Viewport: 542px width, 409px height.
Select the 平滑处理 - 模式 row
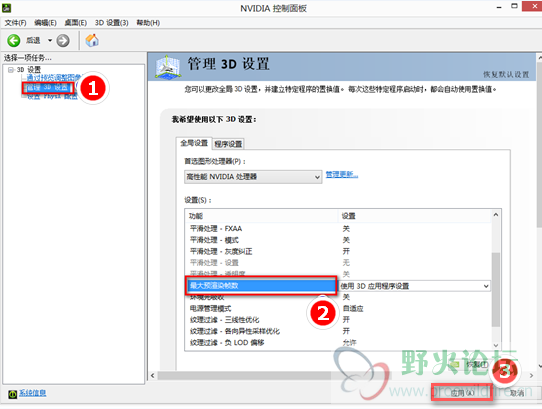339,240
